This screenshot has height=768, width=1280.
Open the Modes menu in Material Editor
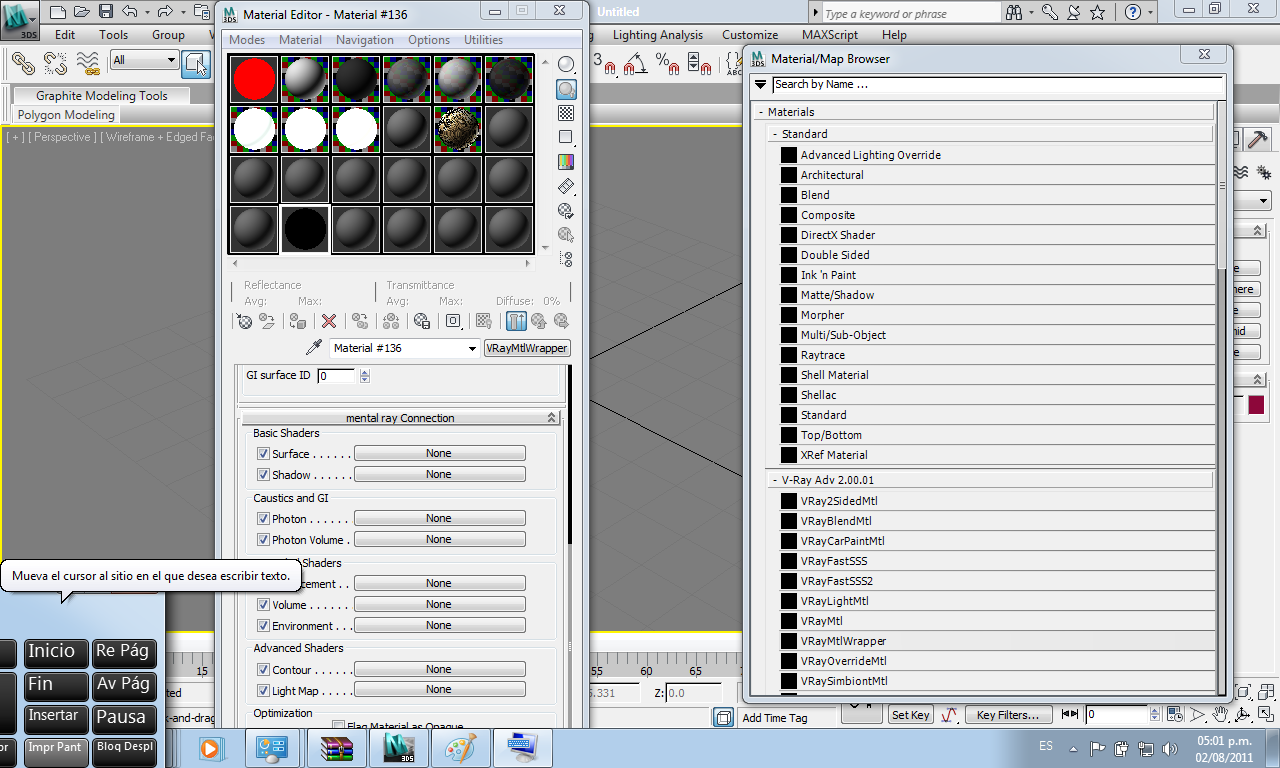247,40
